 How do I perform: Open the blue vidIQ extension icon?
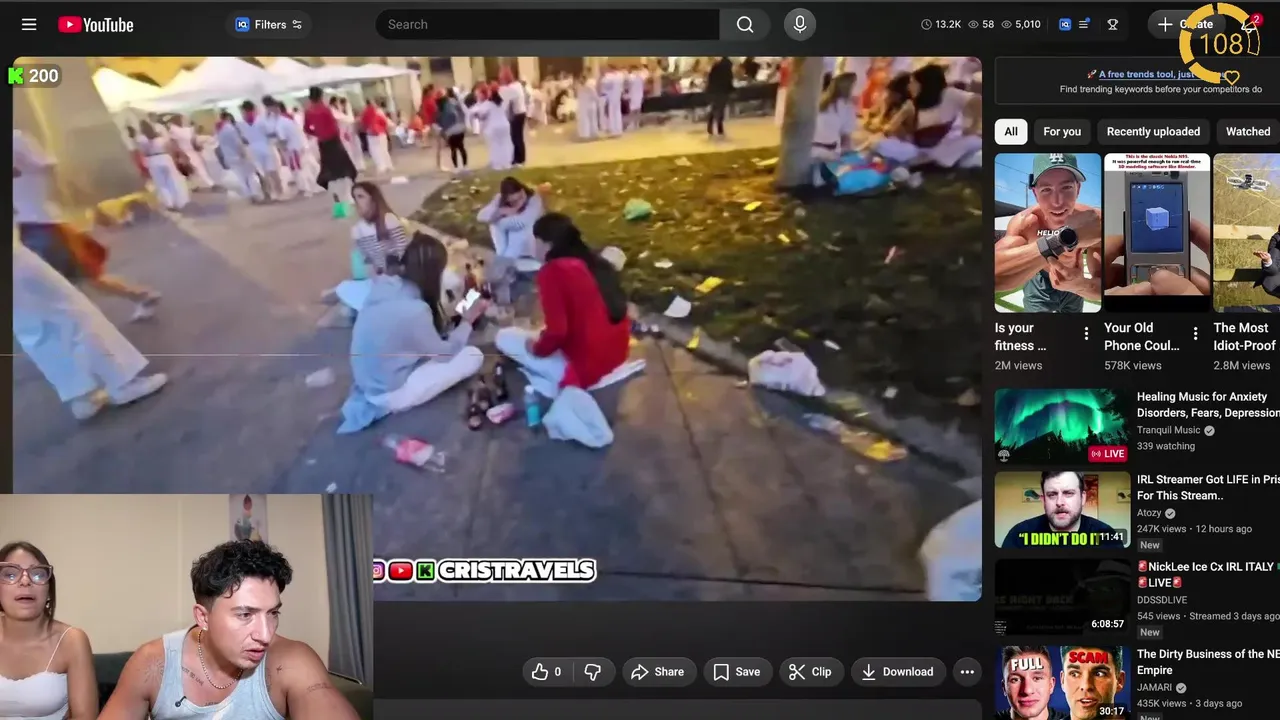click(x=1065, y=25)
